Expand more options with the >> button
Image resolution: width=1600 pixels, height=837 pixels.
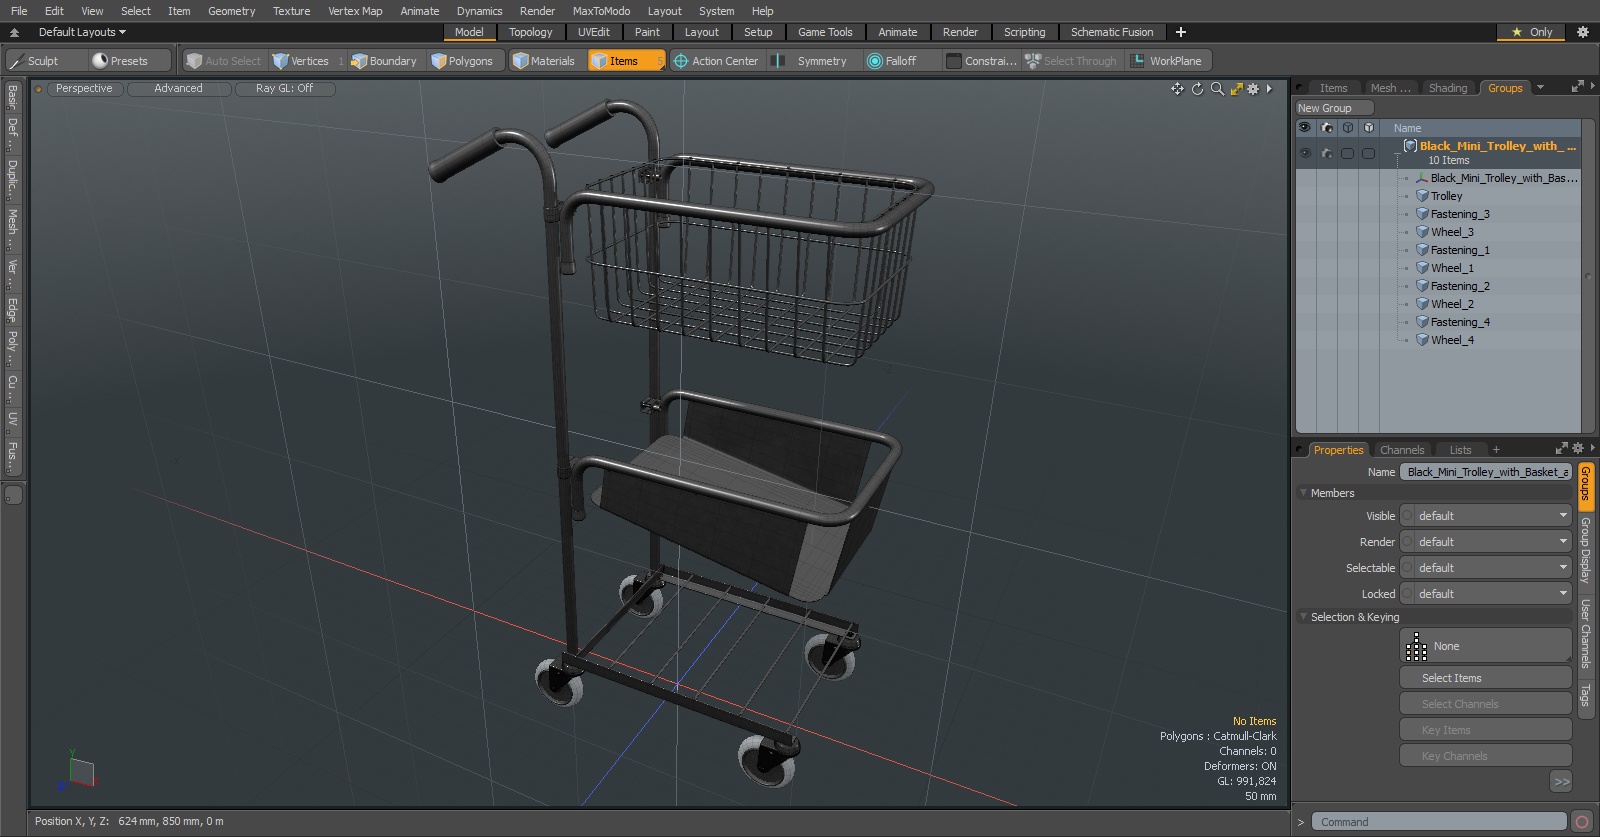[1561, 782]
